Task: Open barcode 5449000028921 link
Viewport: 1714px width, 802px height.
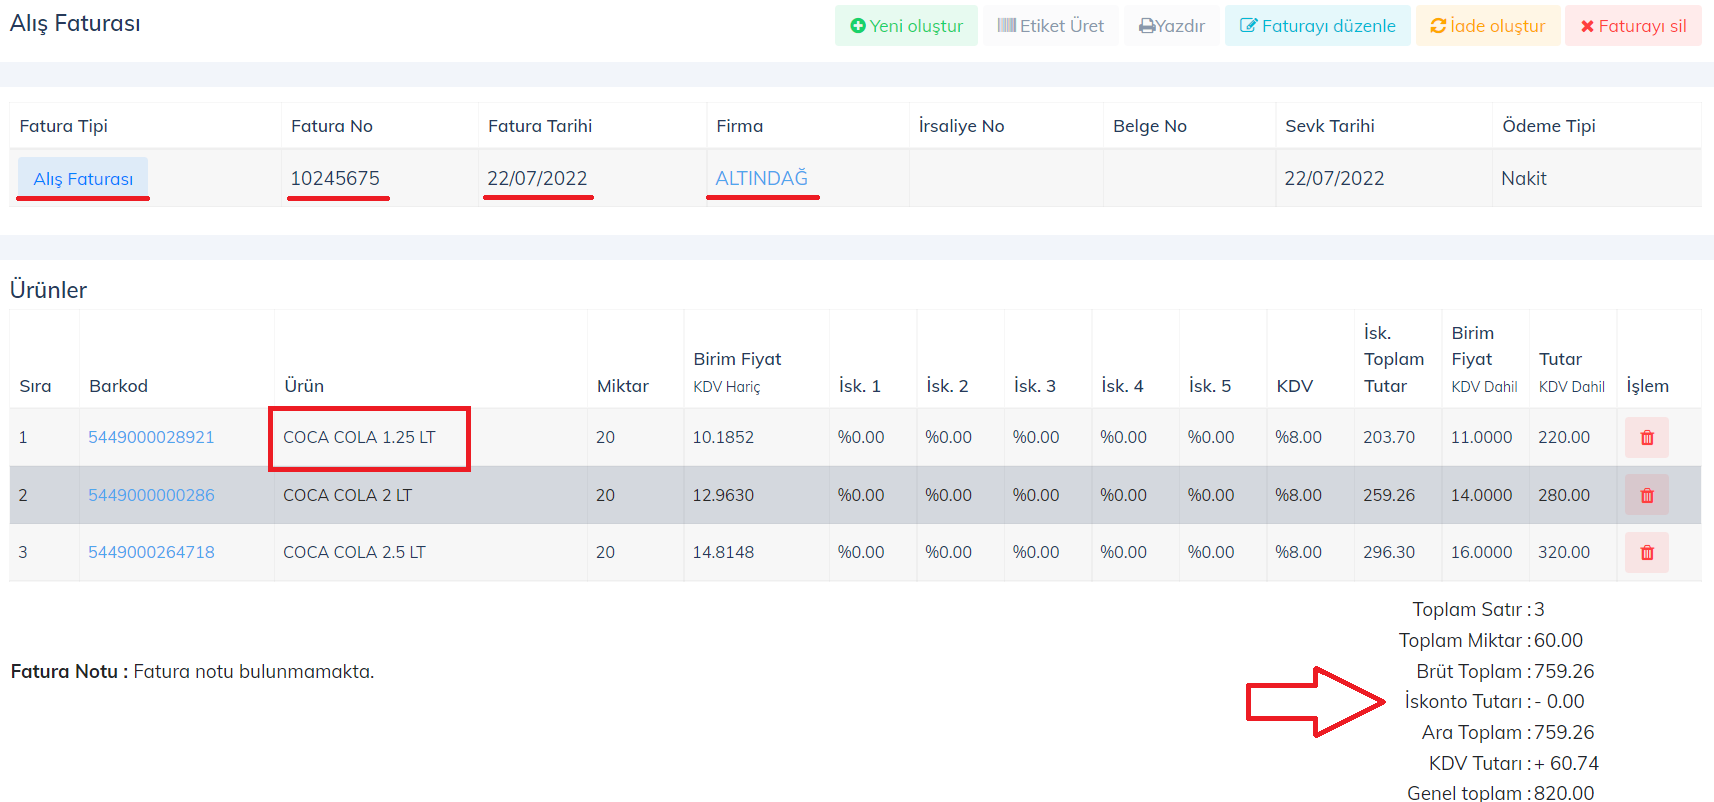Action: (151, 437)
